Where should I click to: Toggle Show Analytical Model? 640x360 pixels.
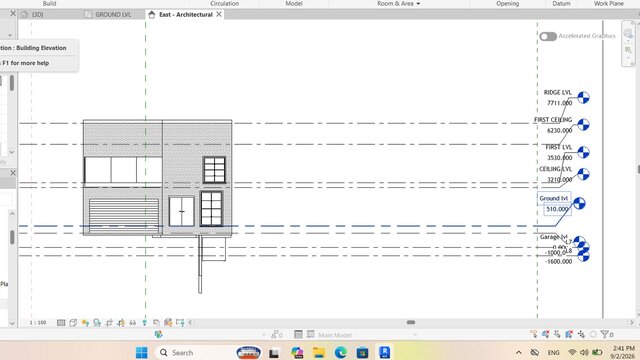168,322
